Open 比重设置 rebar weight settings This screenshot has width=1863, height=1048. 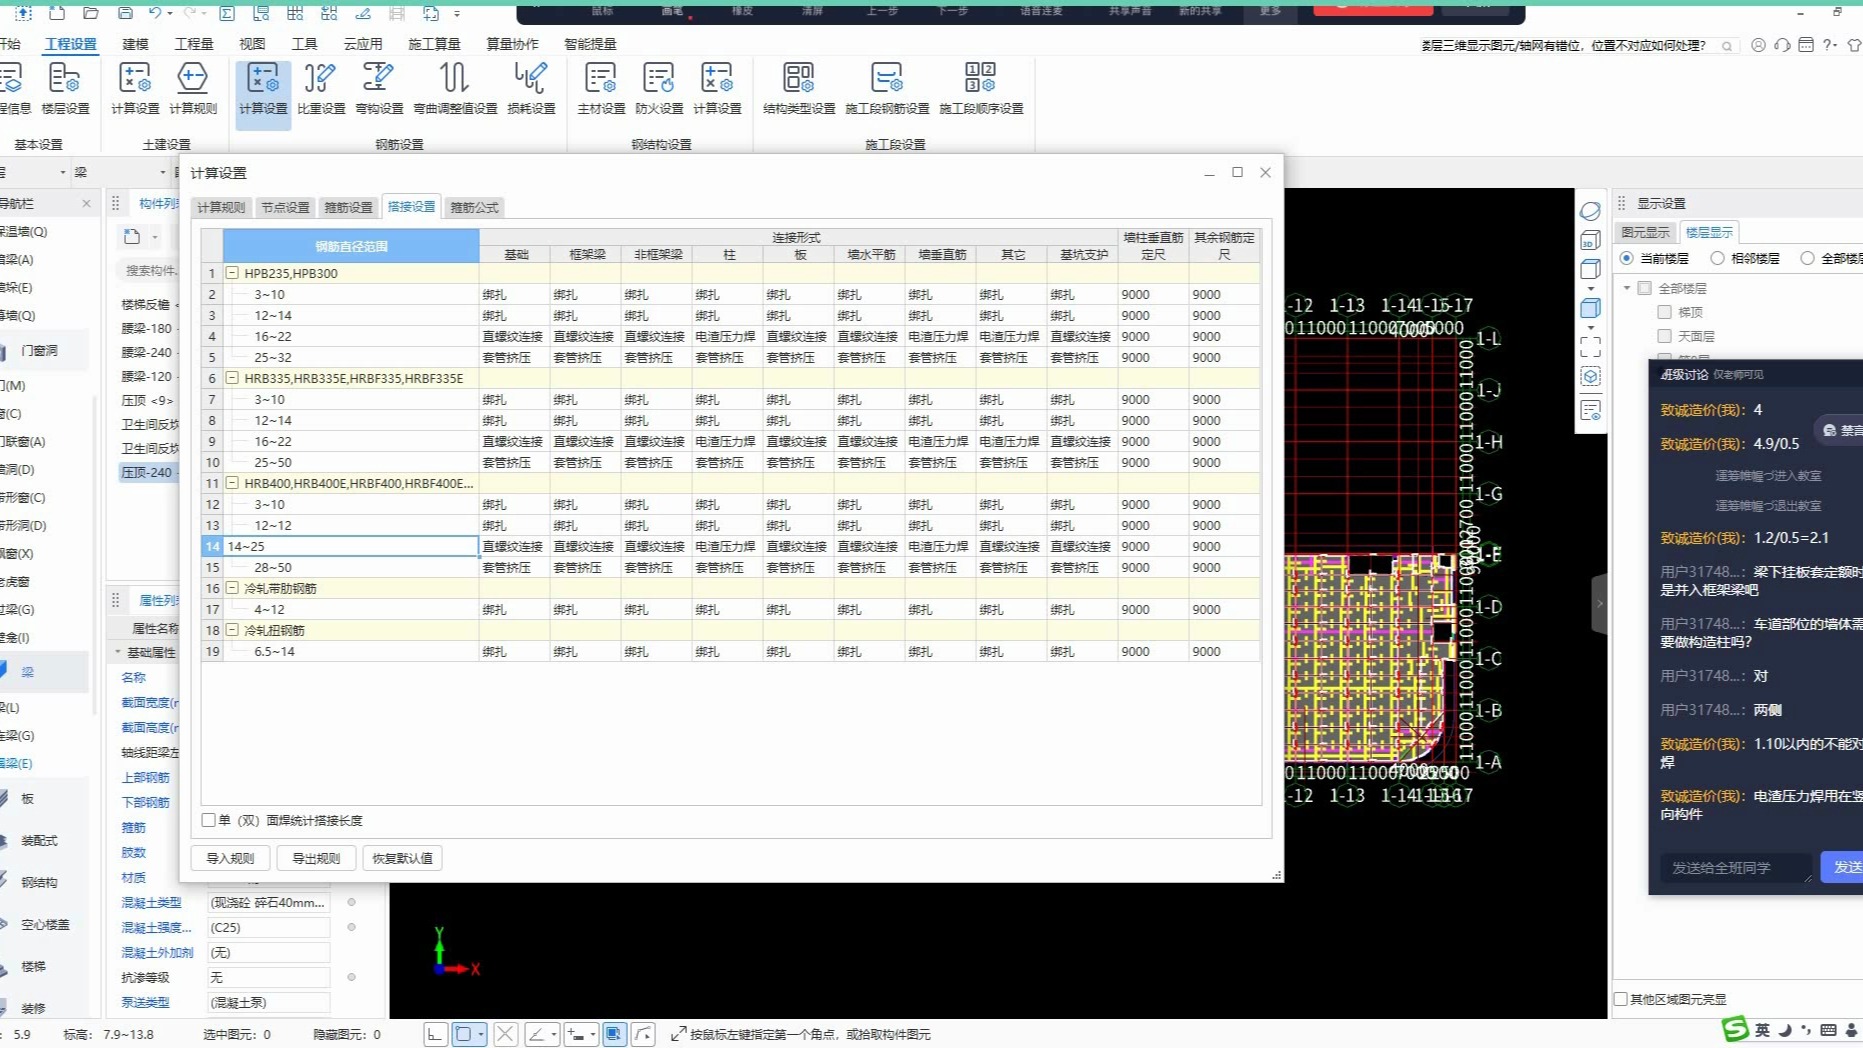[321, 88]
